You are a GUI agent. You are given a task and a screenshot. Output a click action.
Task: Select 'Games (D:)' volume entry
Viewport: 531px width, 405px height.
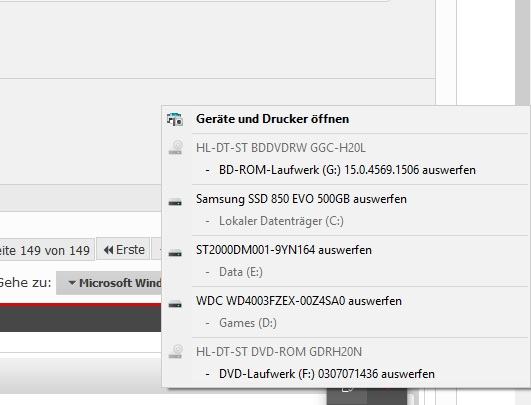(248, 323)
